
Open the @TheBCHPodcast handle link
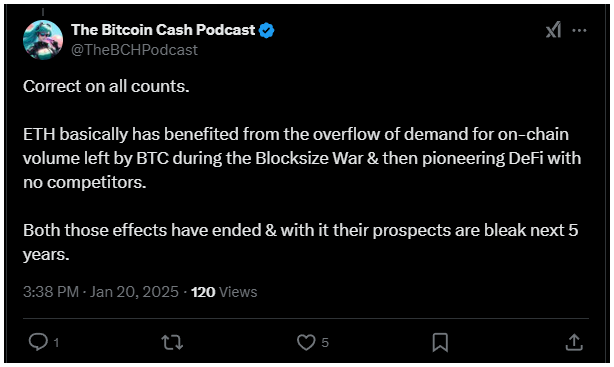[134, 50]
